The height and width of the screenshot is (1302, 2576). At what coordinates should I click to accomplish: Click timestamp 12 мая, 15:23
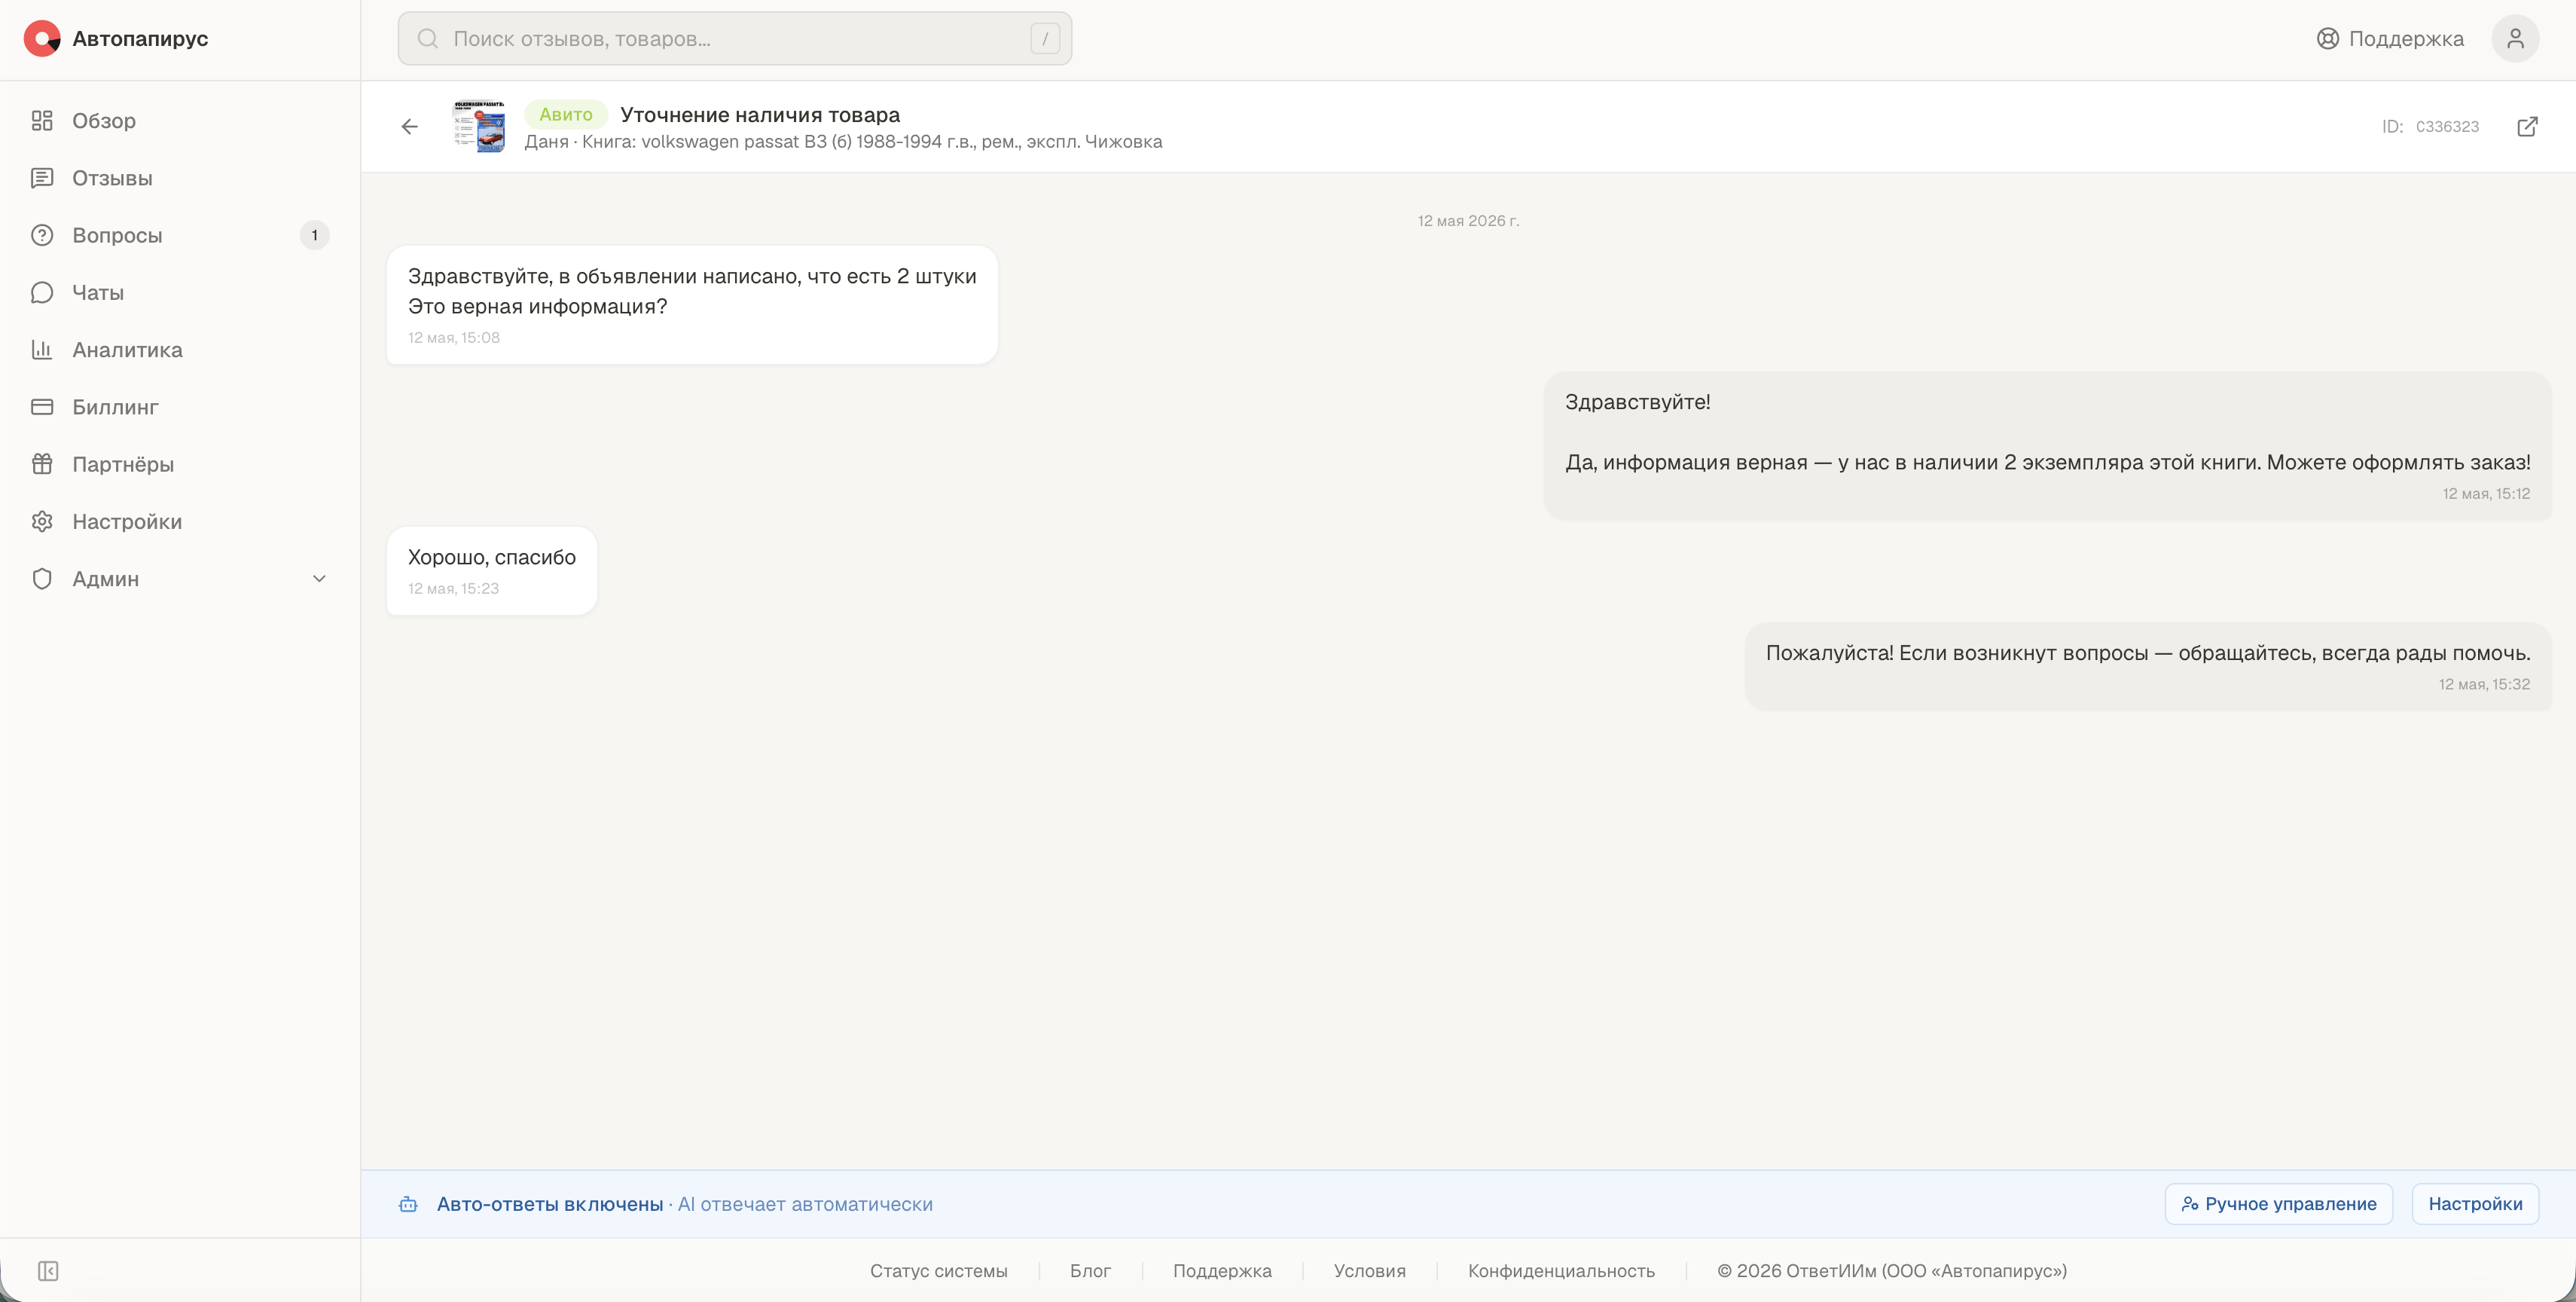click(453, 589)
